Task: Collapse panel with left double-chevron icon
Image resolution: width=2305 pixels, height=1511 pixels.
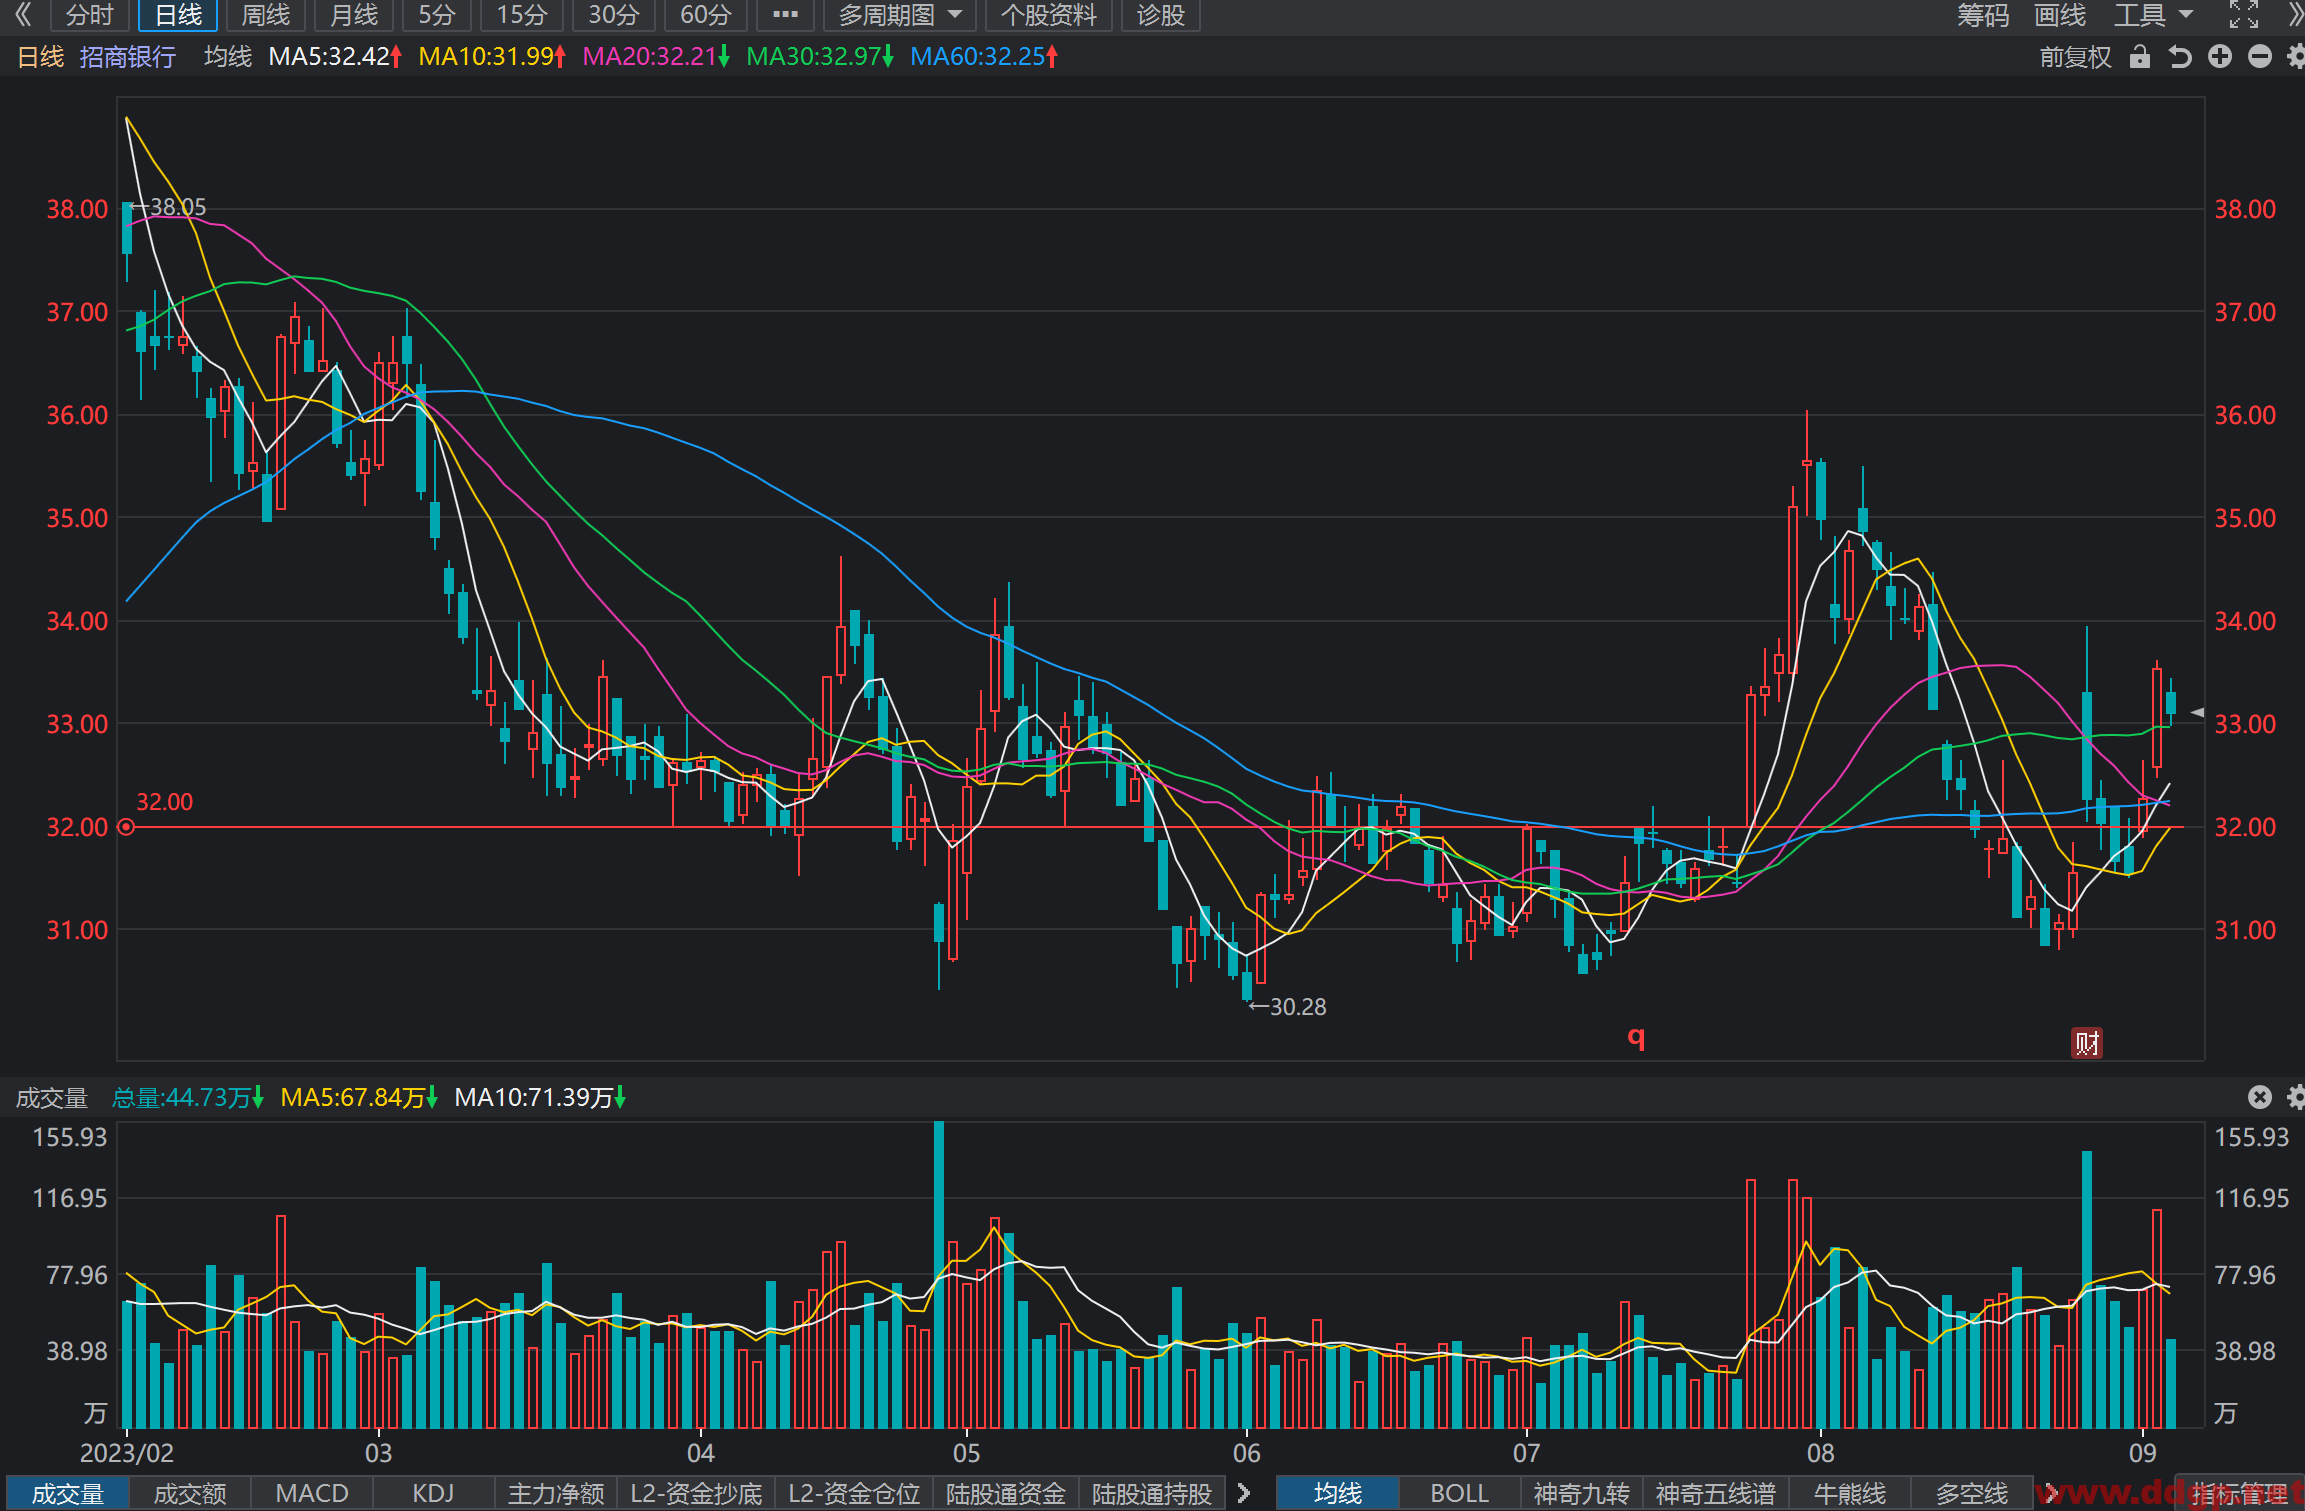Action: point(24,14)
